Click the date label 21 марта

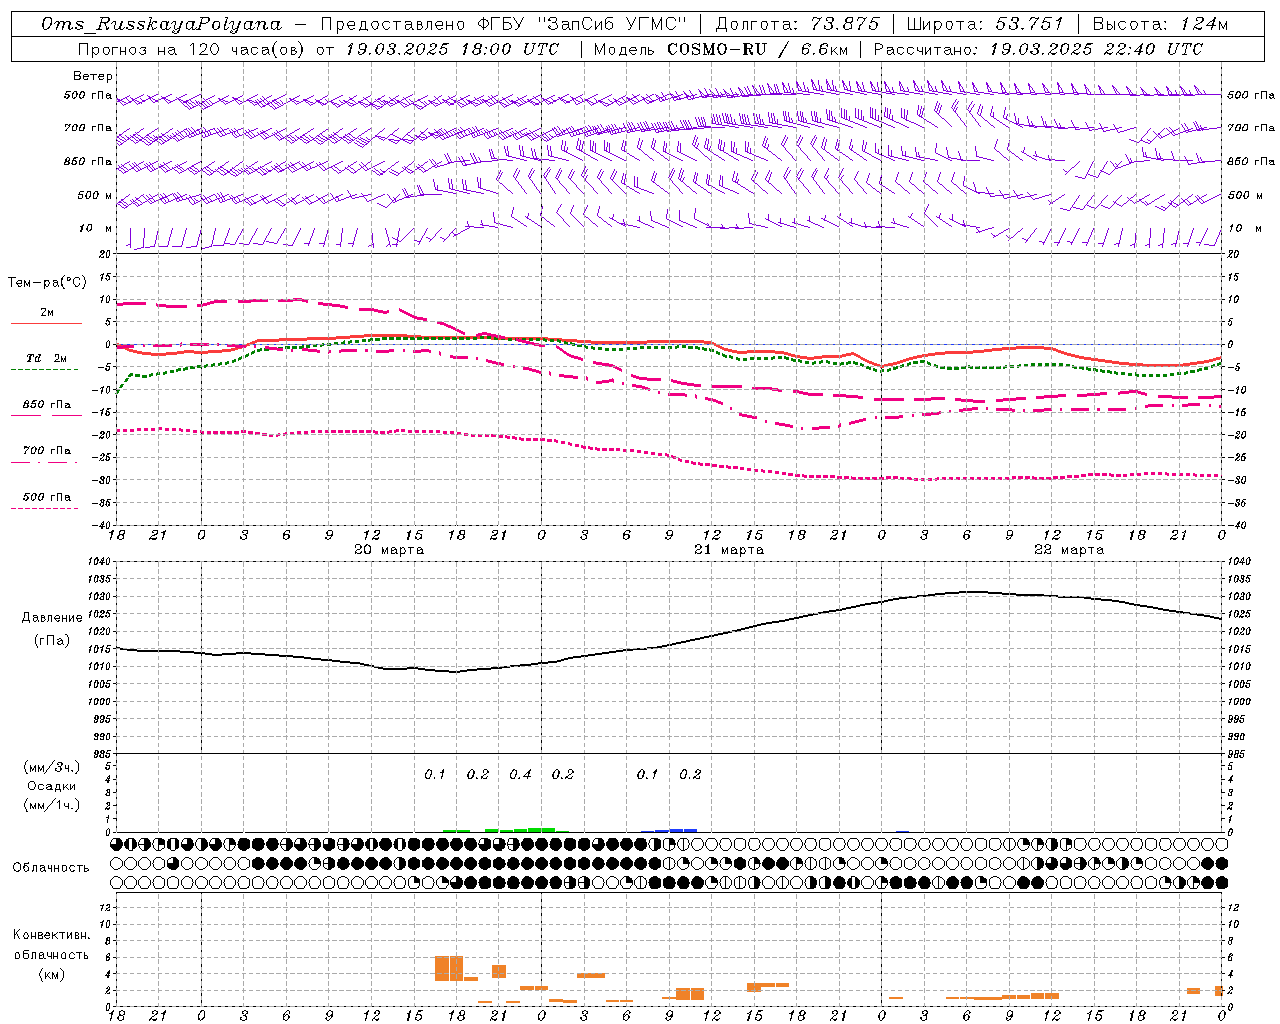(729, 550)
